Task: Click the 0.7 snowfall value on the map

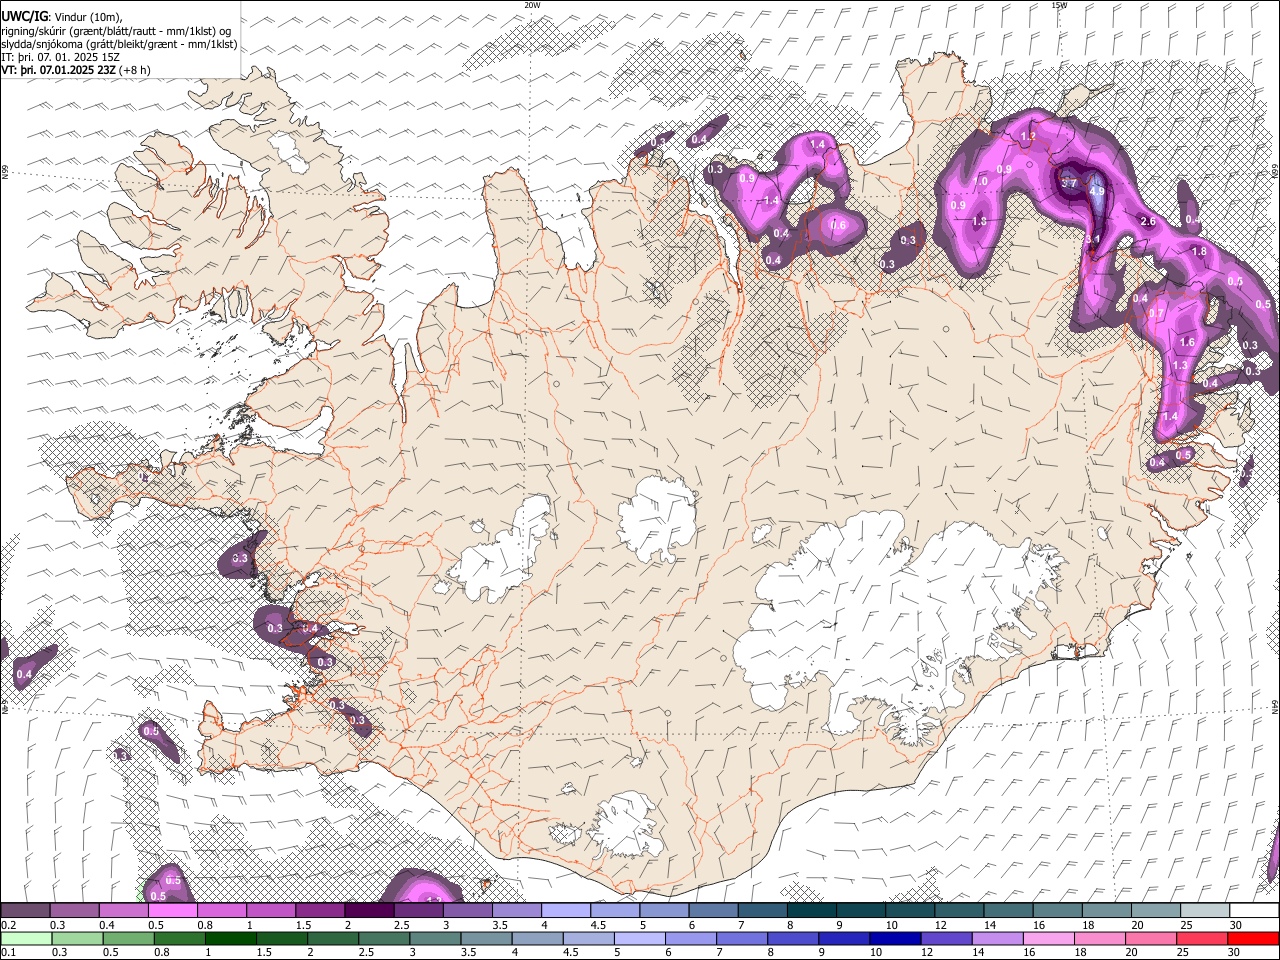Action: tap(1156, 313)
